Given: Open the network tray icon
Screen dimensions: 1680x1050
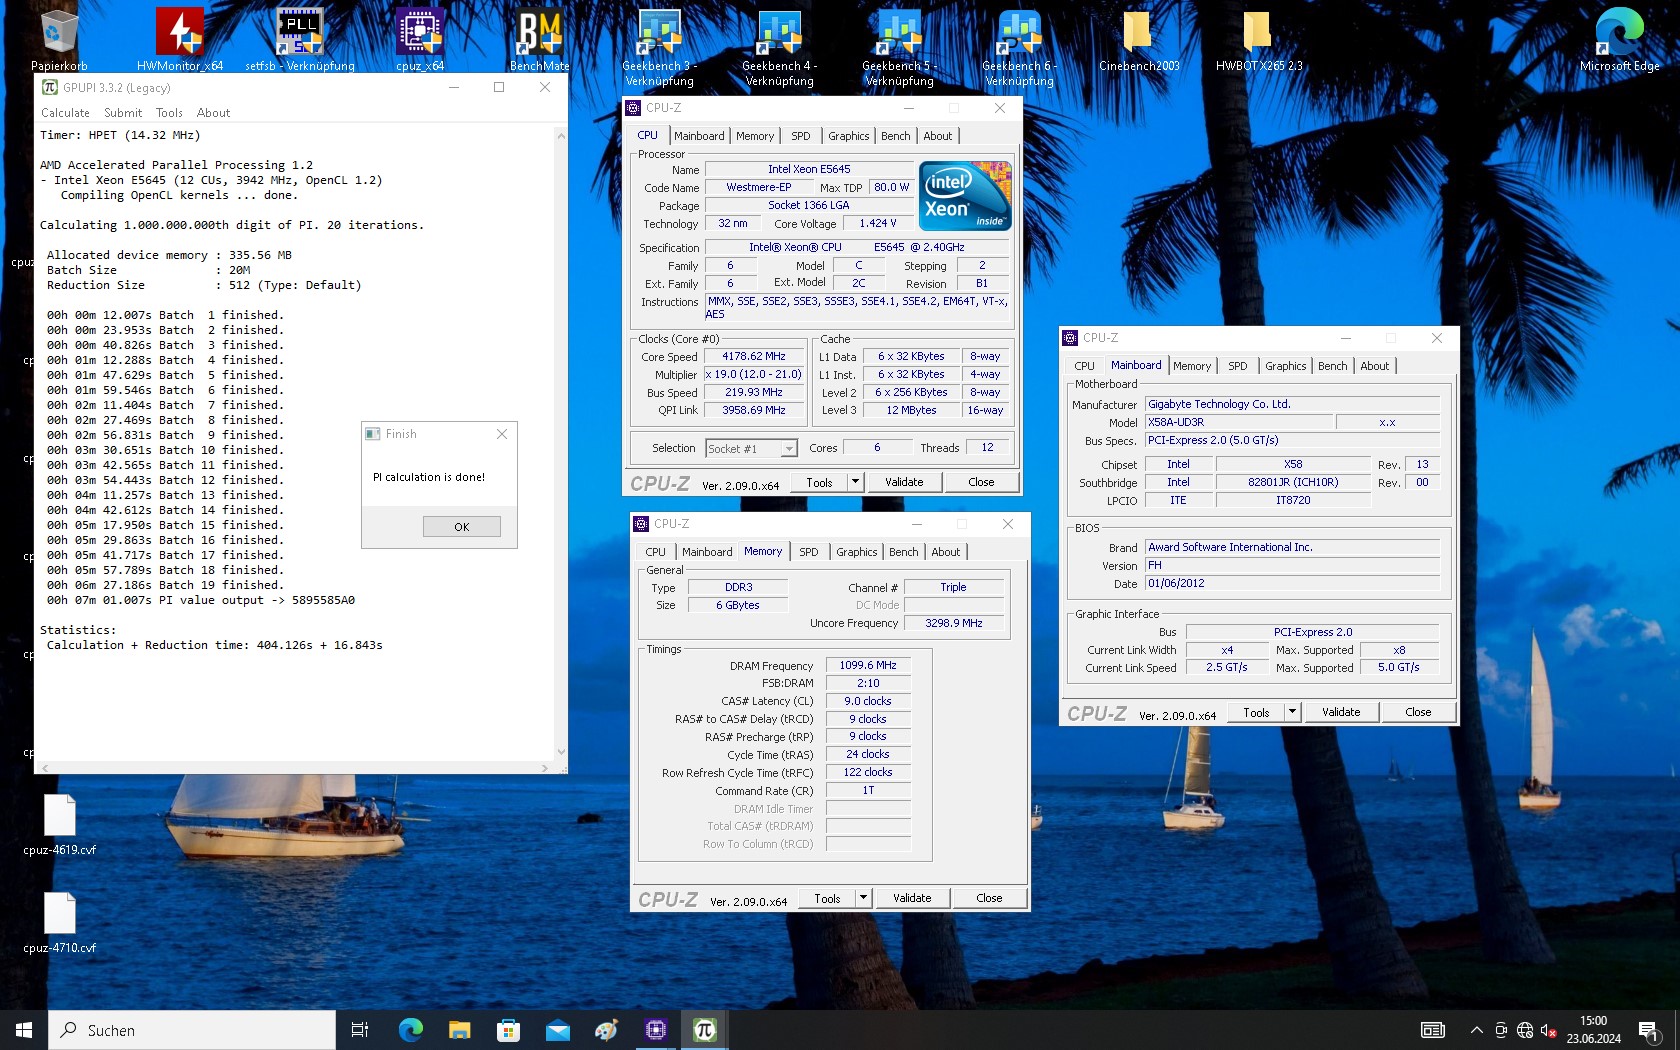Looking at the screenshot, I should [x=1524, y=1030].
